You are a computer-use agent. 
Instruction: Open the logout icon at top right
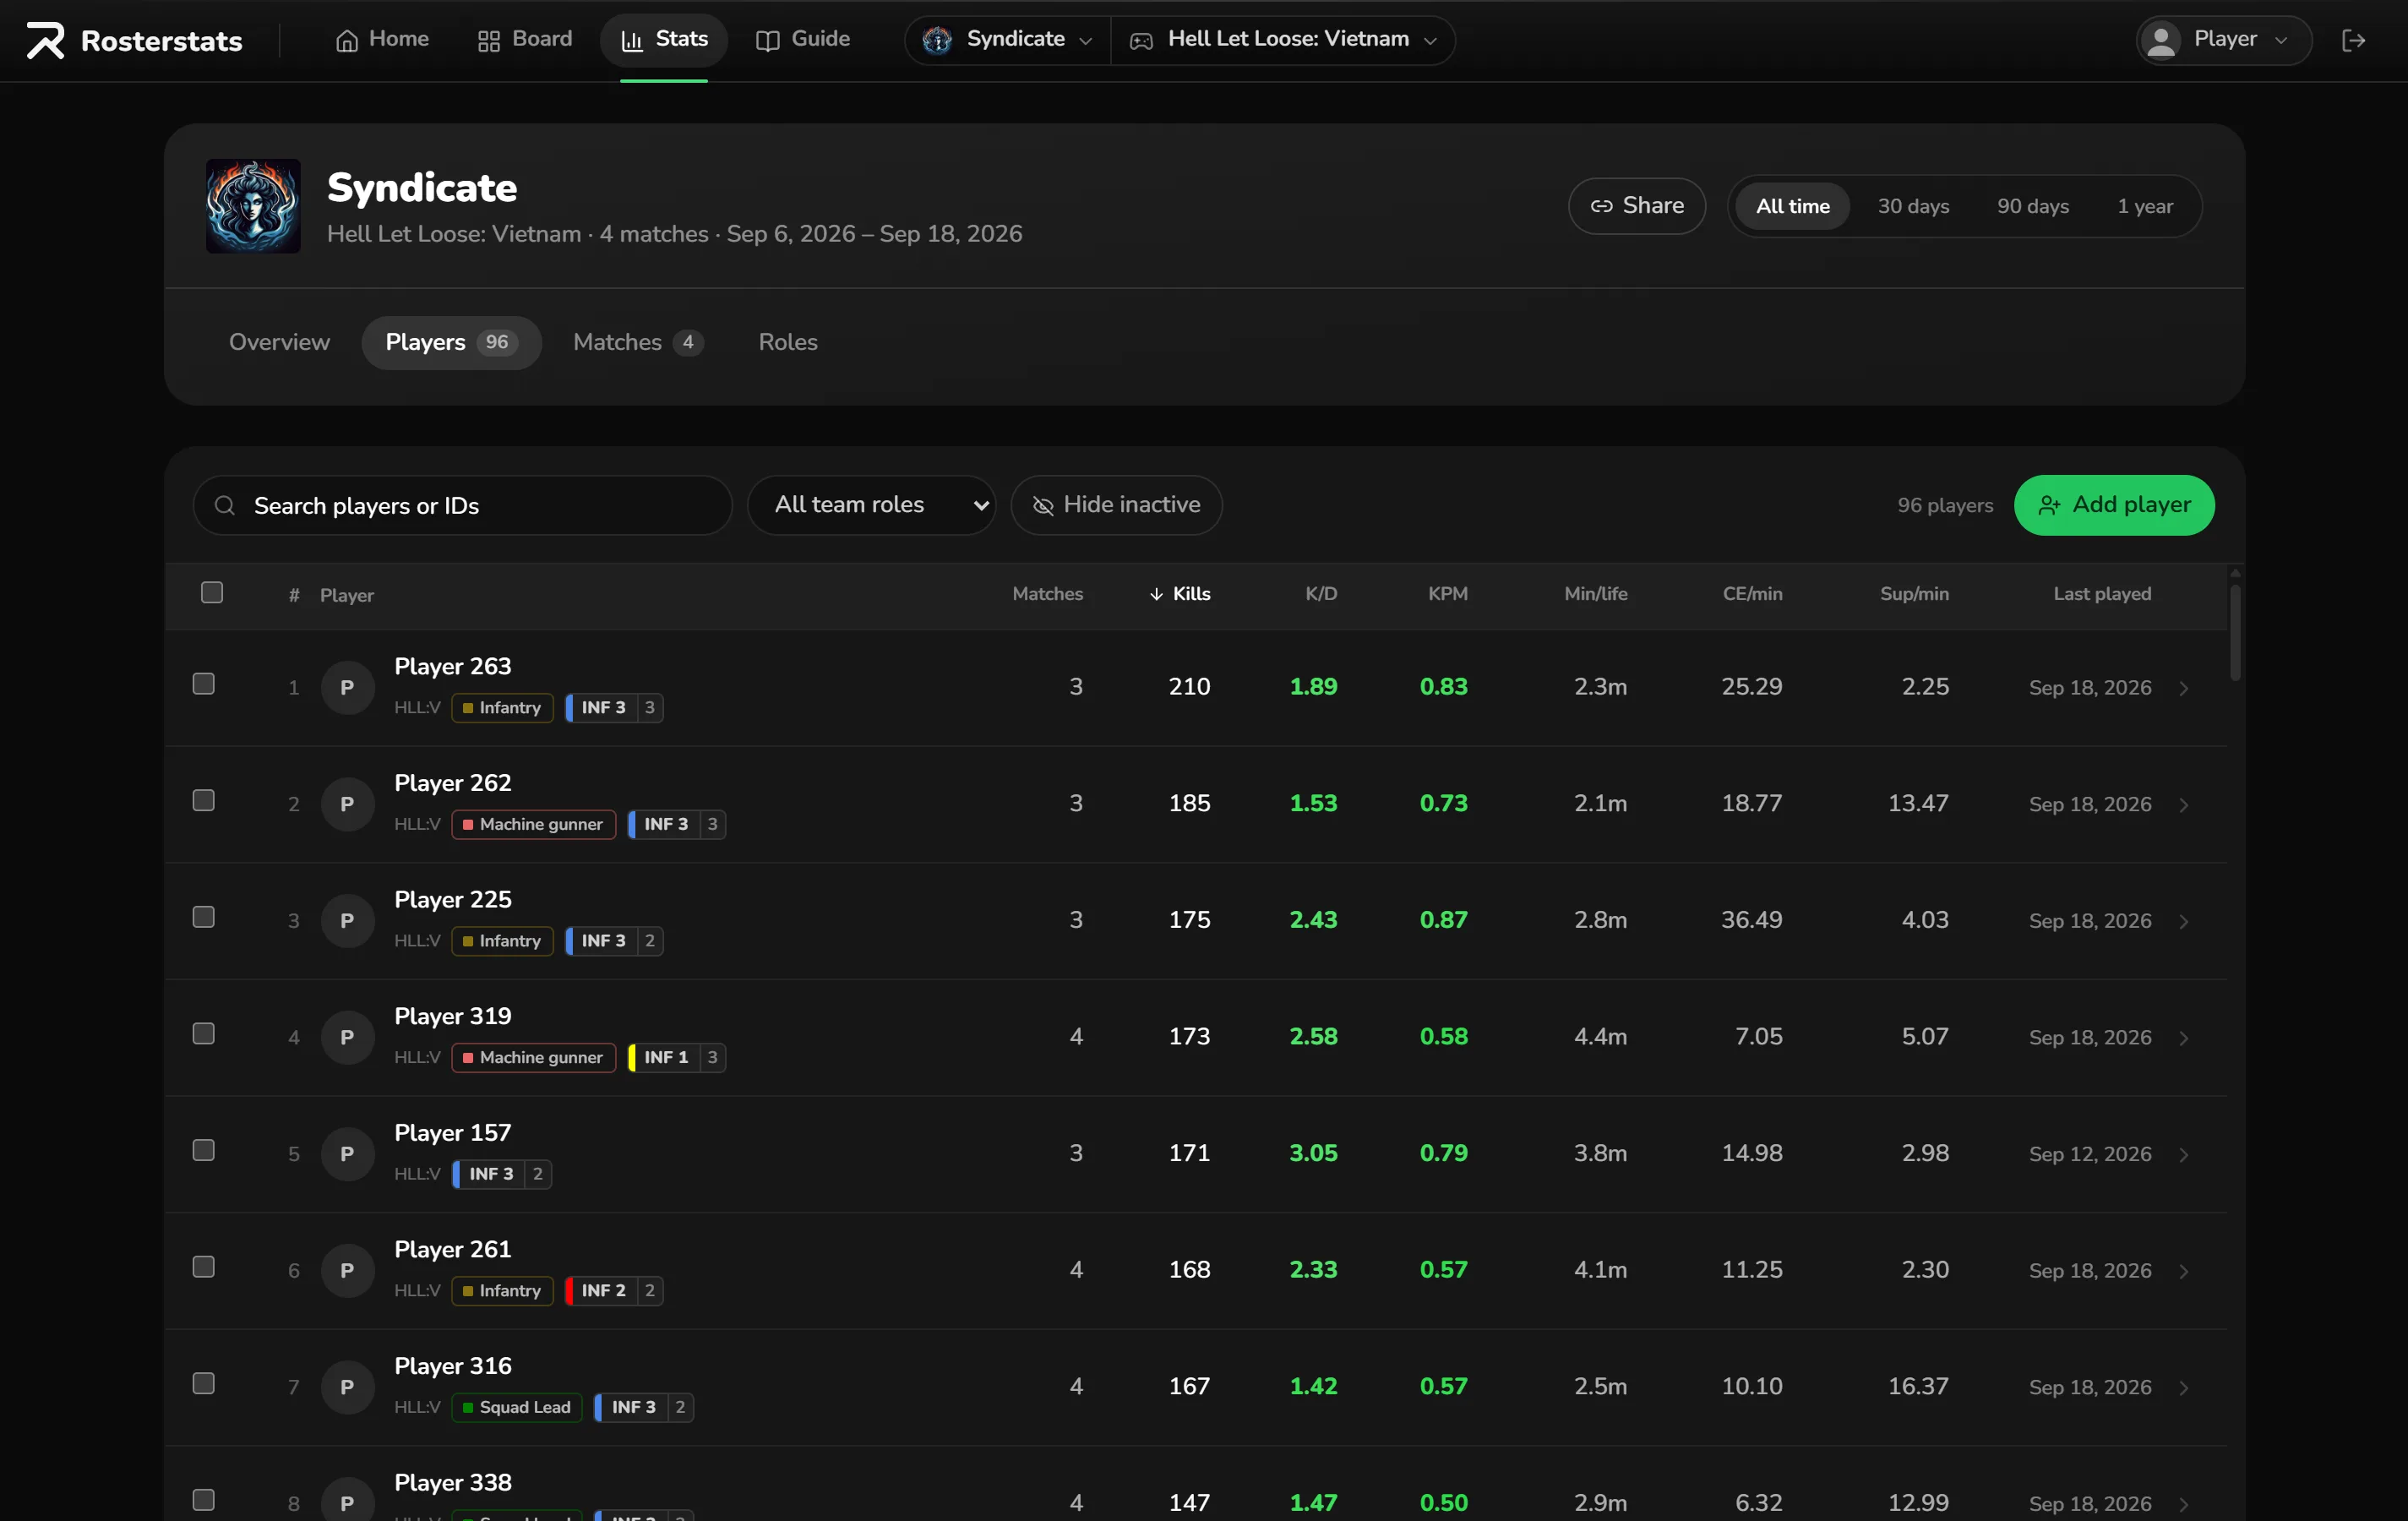(x=2353, y=40)
